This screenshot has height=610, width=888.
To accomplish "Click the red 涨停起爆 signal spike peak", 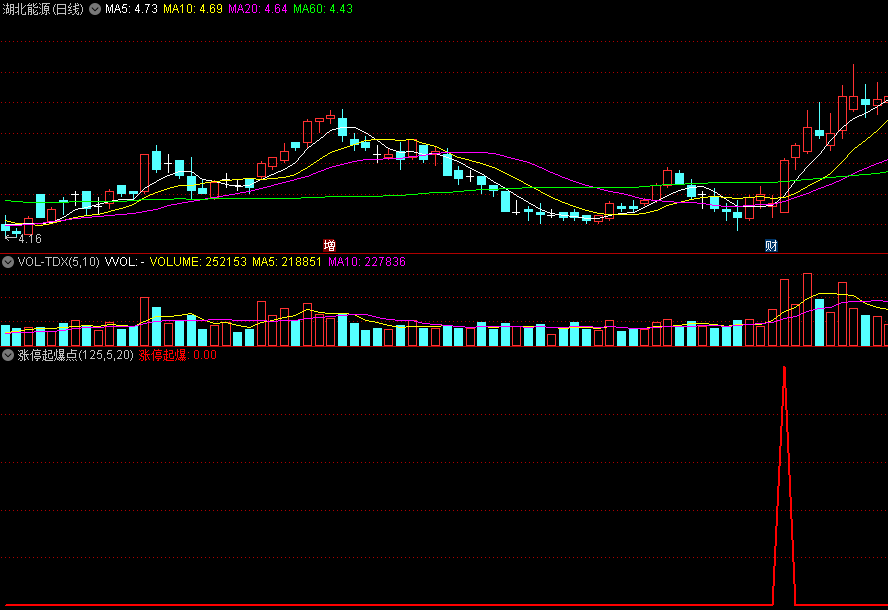I will pos(784,368).
